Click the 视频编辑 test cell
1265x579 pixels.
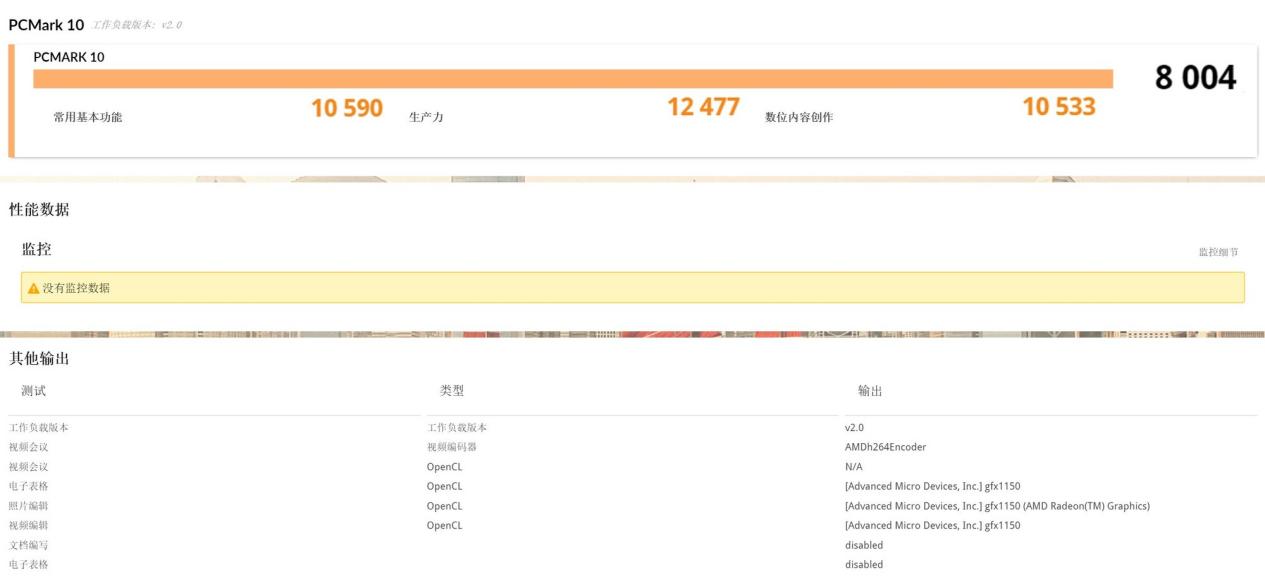(29, 525)
